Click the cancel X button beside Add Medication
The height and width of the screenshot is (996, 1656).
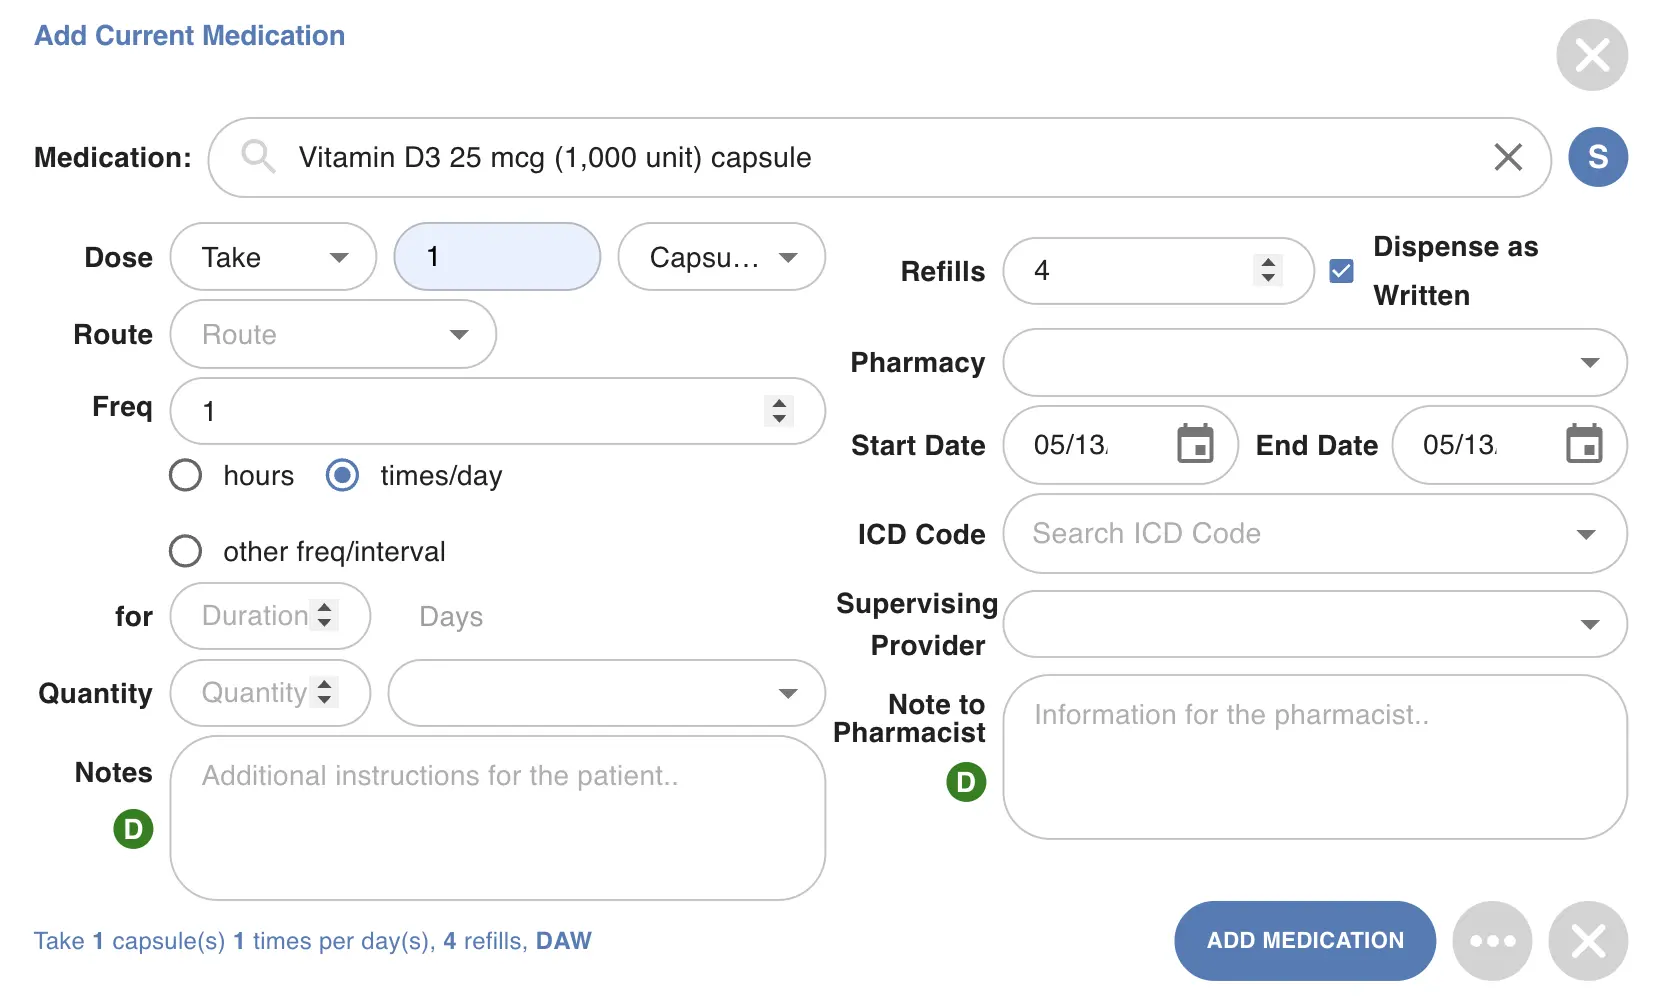click(1588, 941)
